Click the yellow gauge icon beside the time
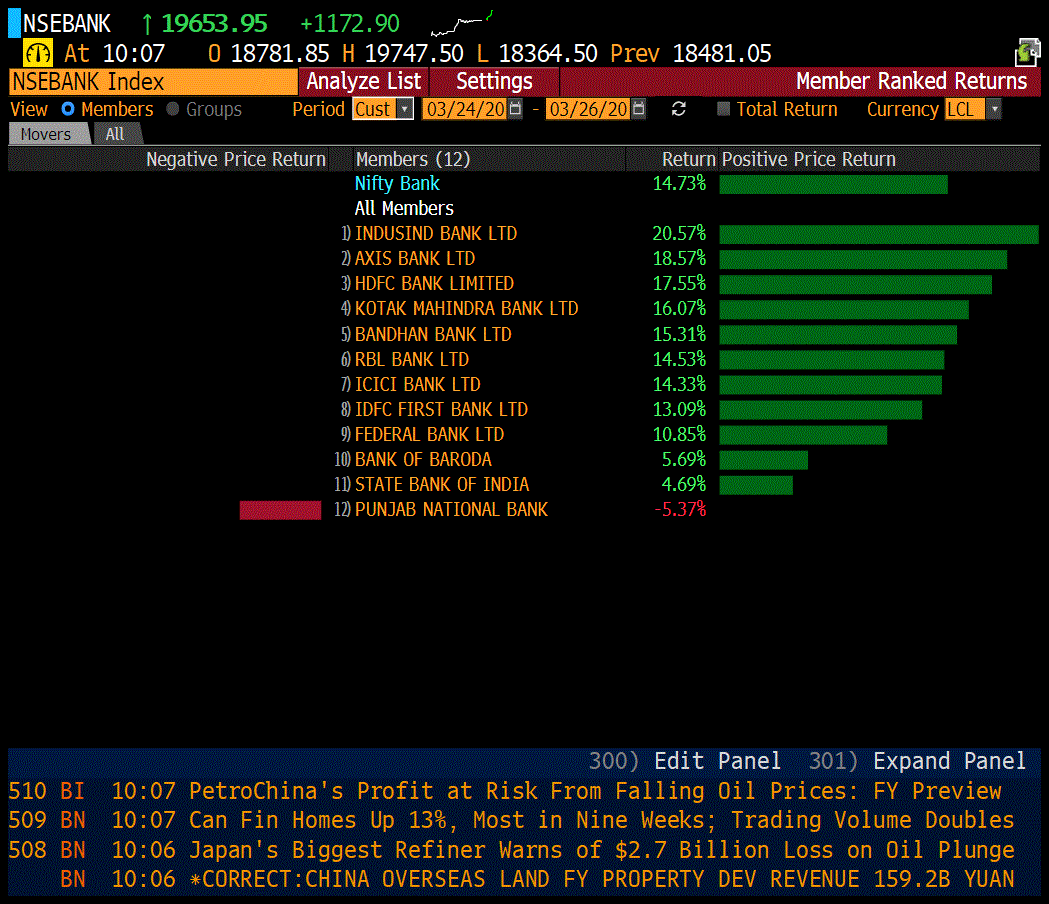The width and height of the screenshot is (1049, 904). click(38, 53)
